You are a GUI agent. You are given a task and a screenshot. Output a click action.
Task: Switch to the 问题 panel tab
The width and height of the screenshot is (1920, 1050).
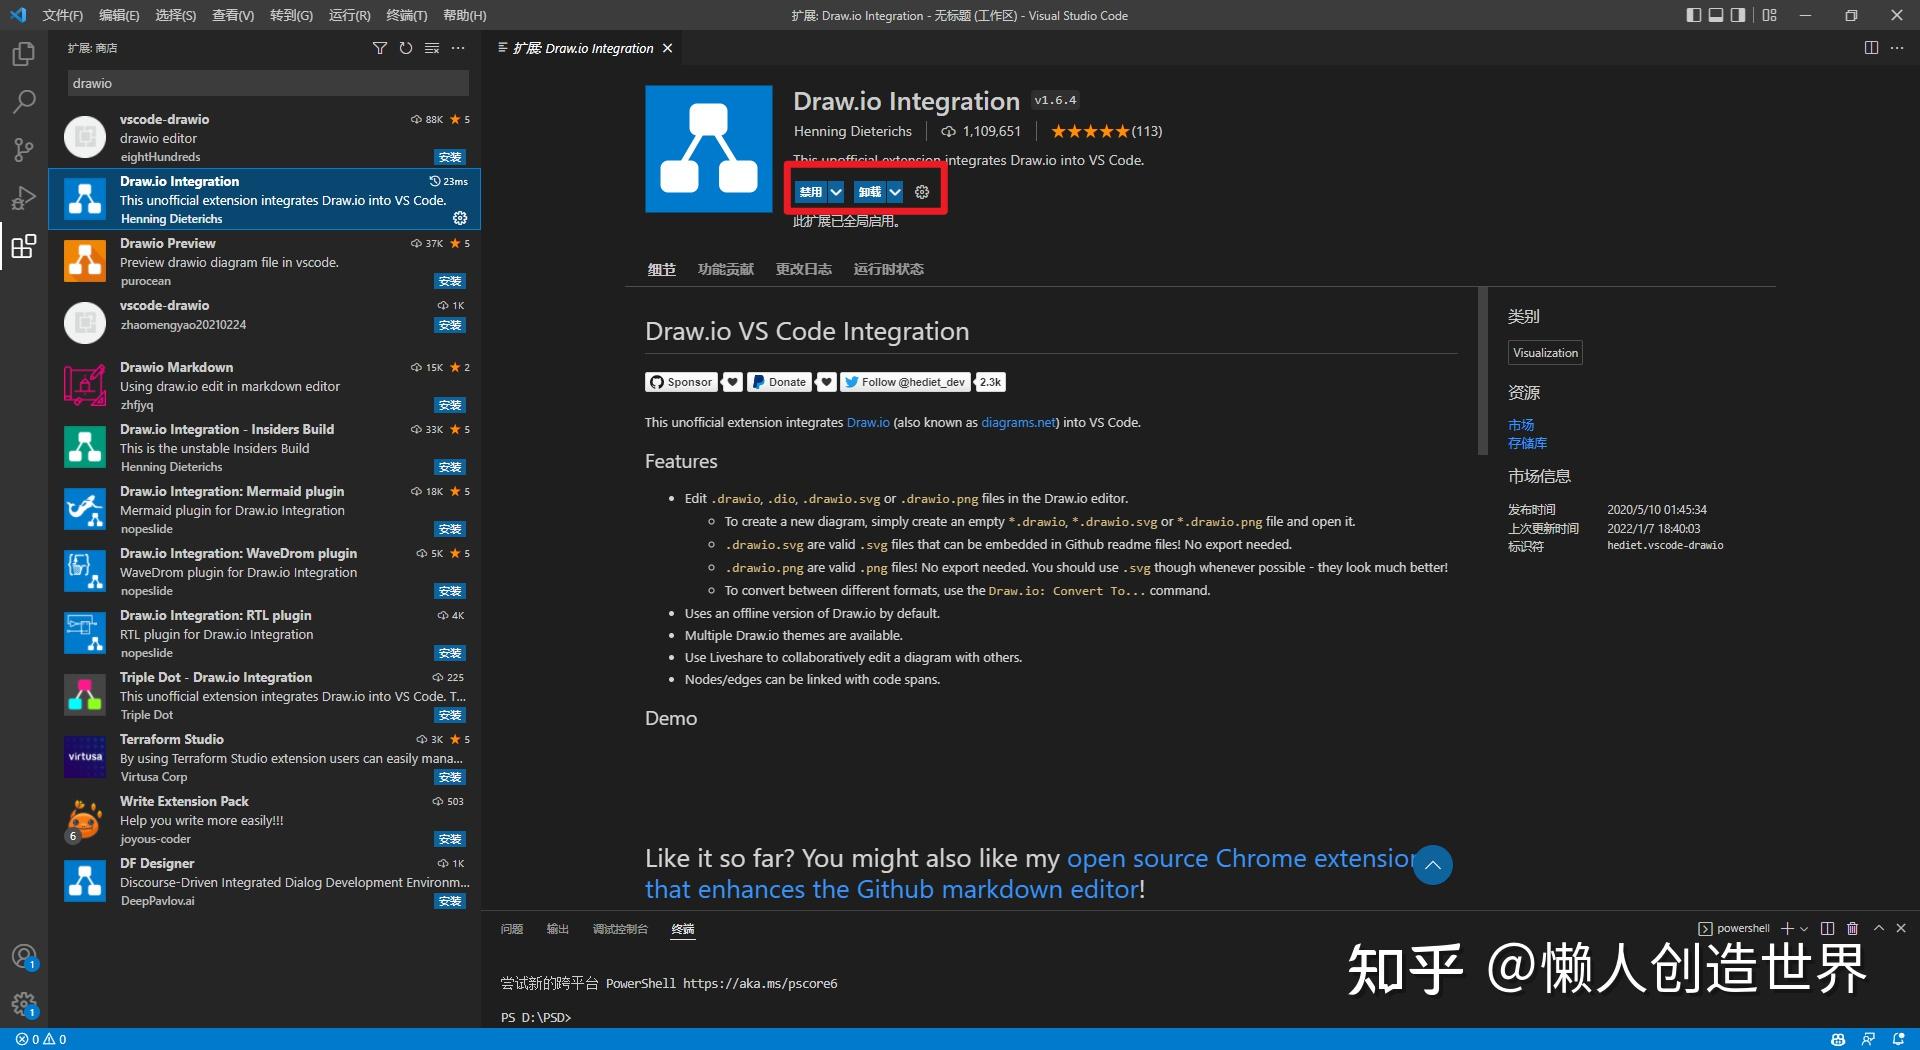512,929
